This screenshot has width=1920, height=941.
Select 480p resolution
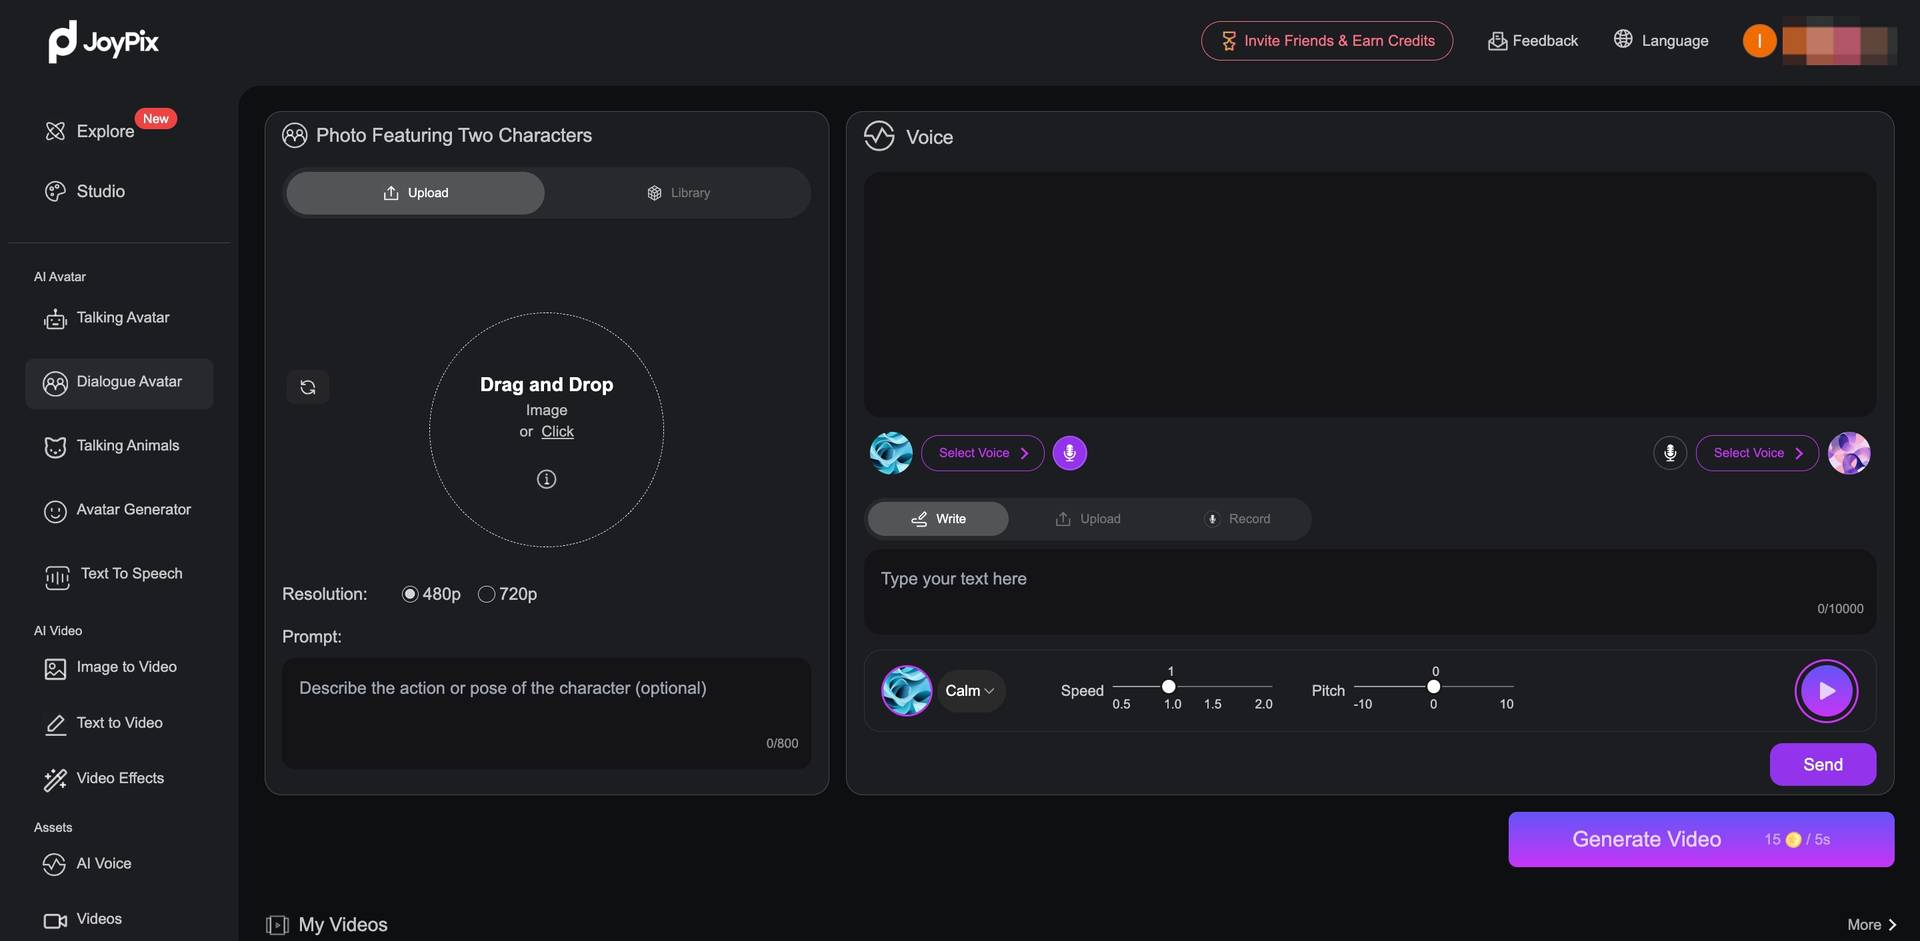(410, 594)
